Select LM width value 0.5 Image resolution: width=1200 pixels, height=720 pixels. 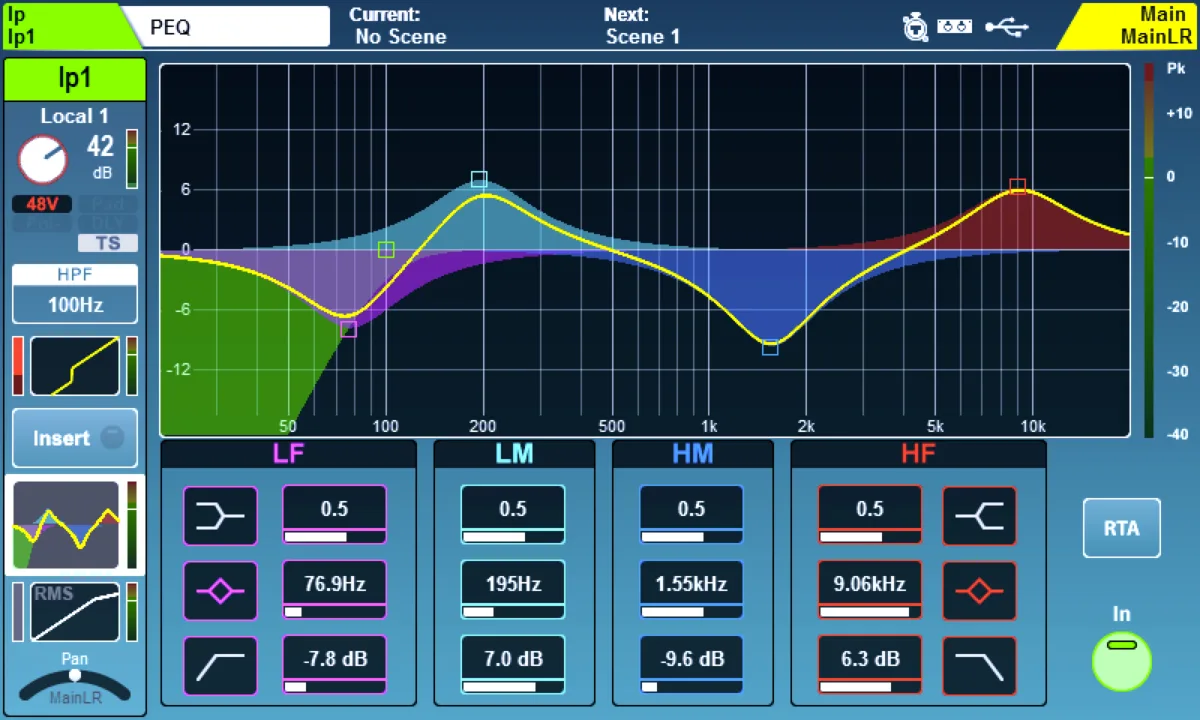513,515
